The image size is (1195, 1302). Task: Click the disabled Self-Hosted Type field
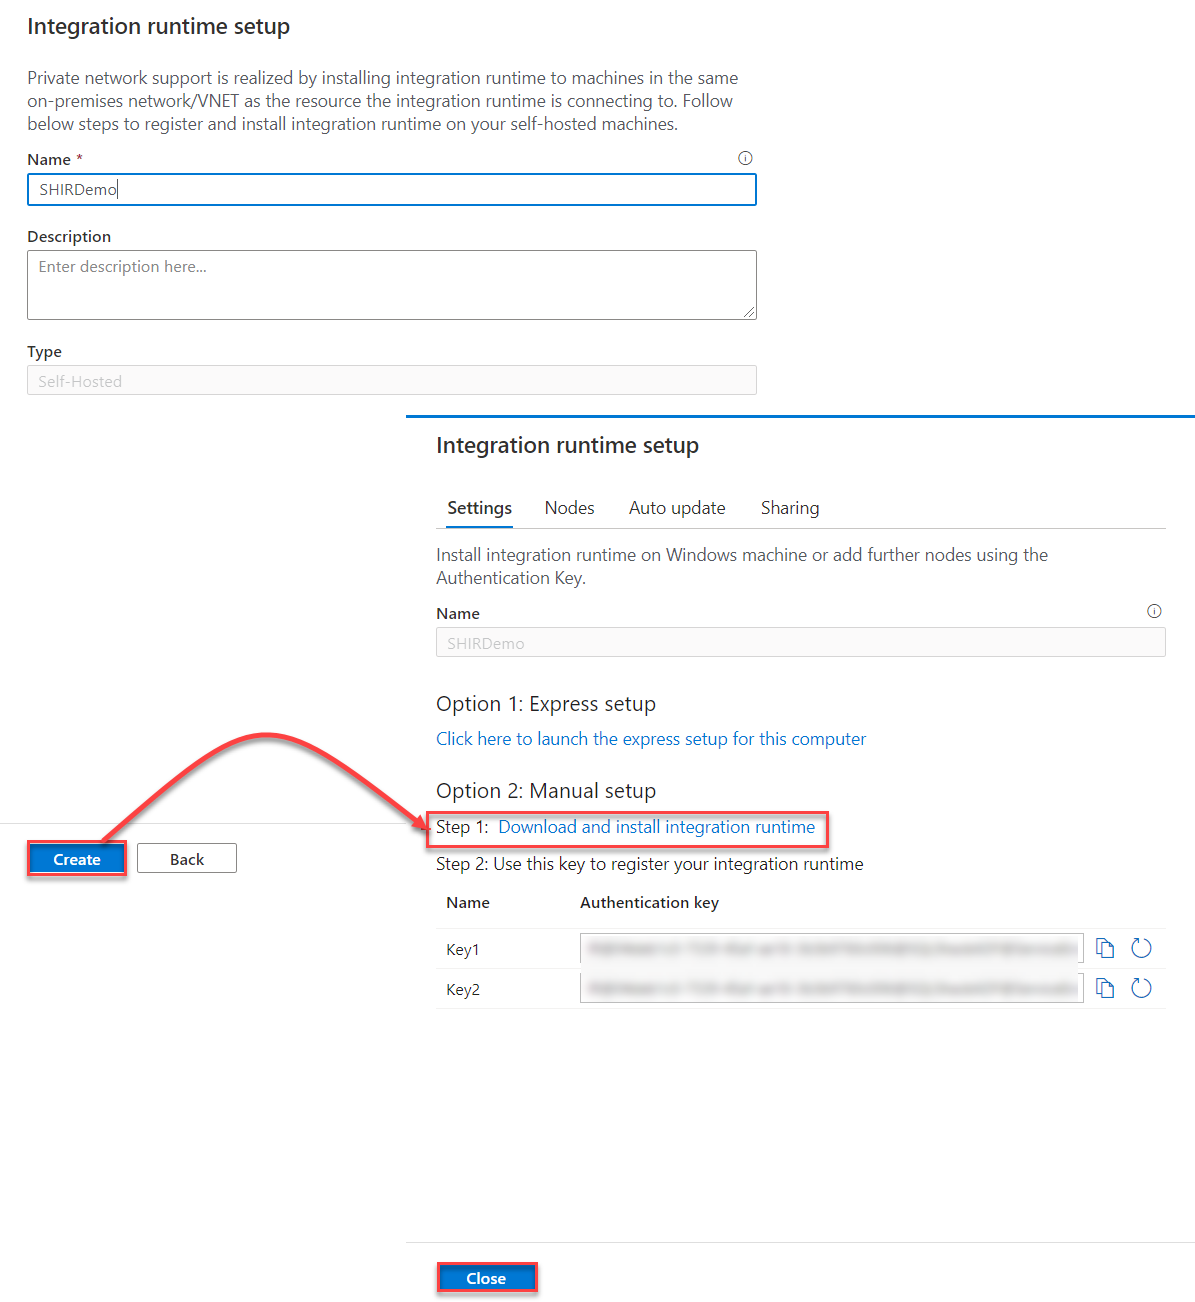click(391, 381)
